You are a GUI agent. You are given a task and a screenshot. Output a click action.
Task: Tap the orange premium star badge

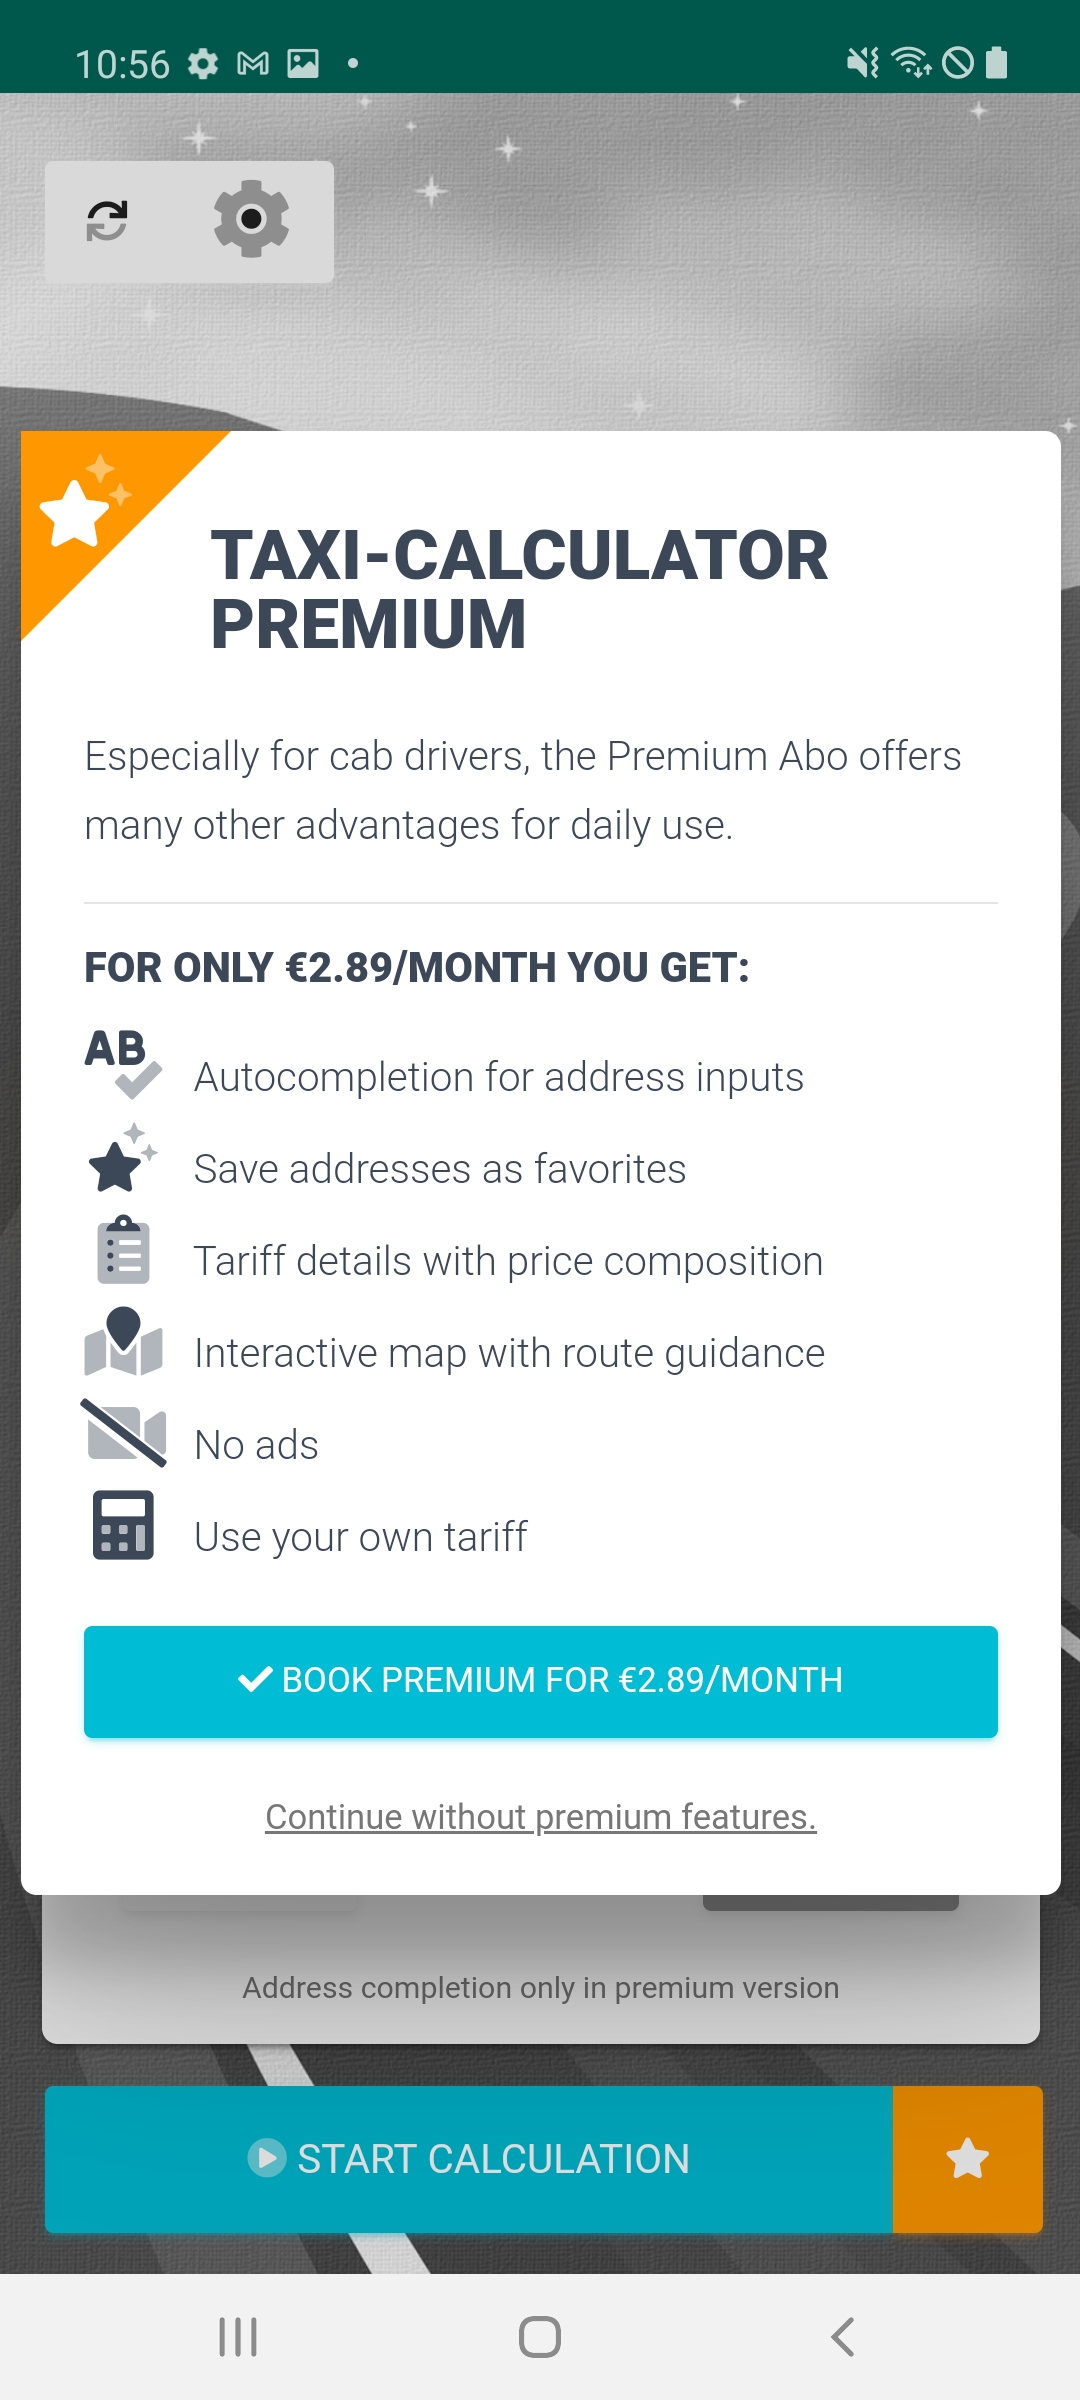click(x=82, y=506)
